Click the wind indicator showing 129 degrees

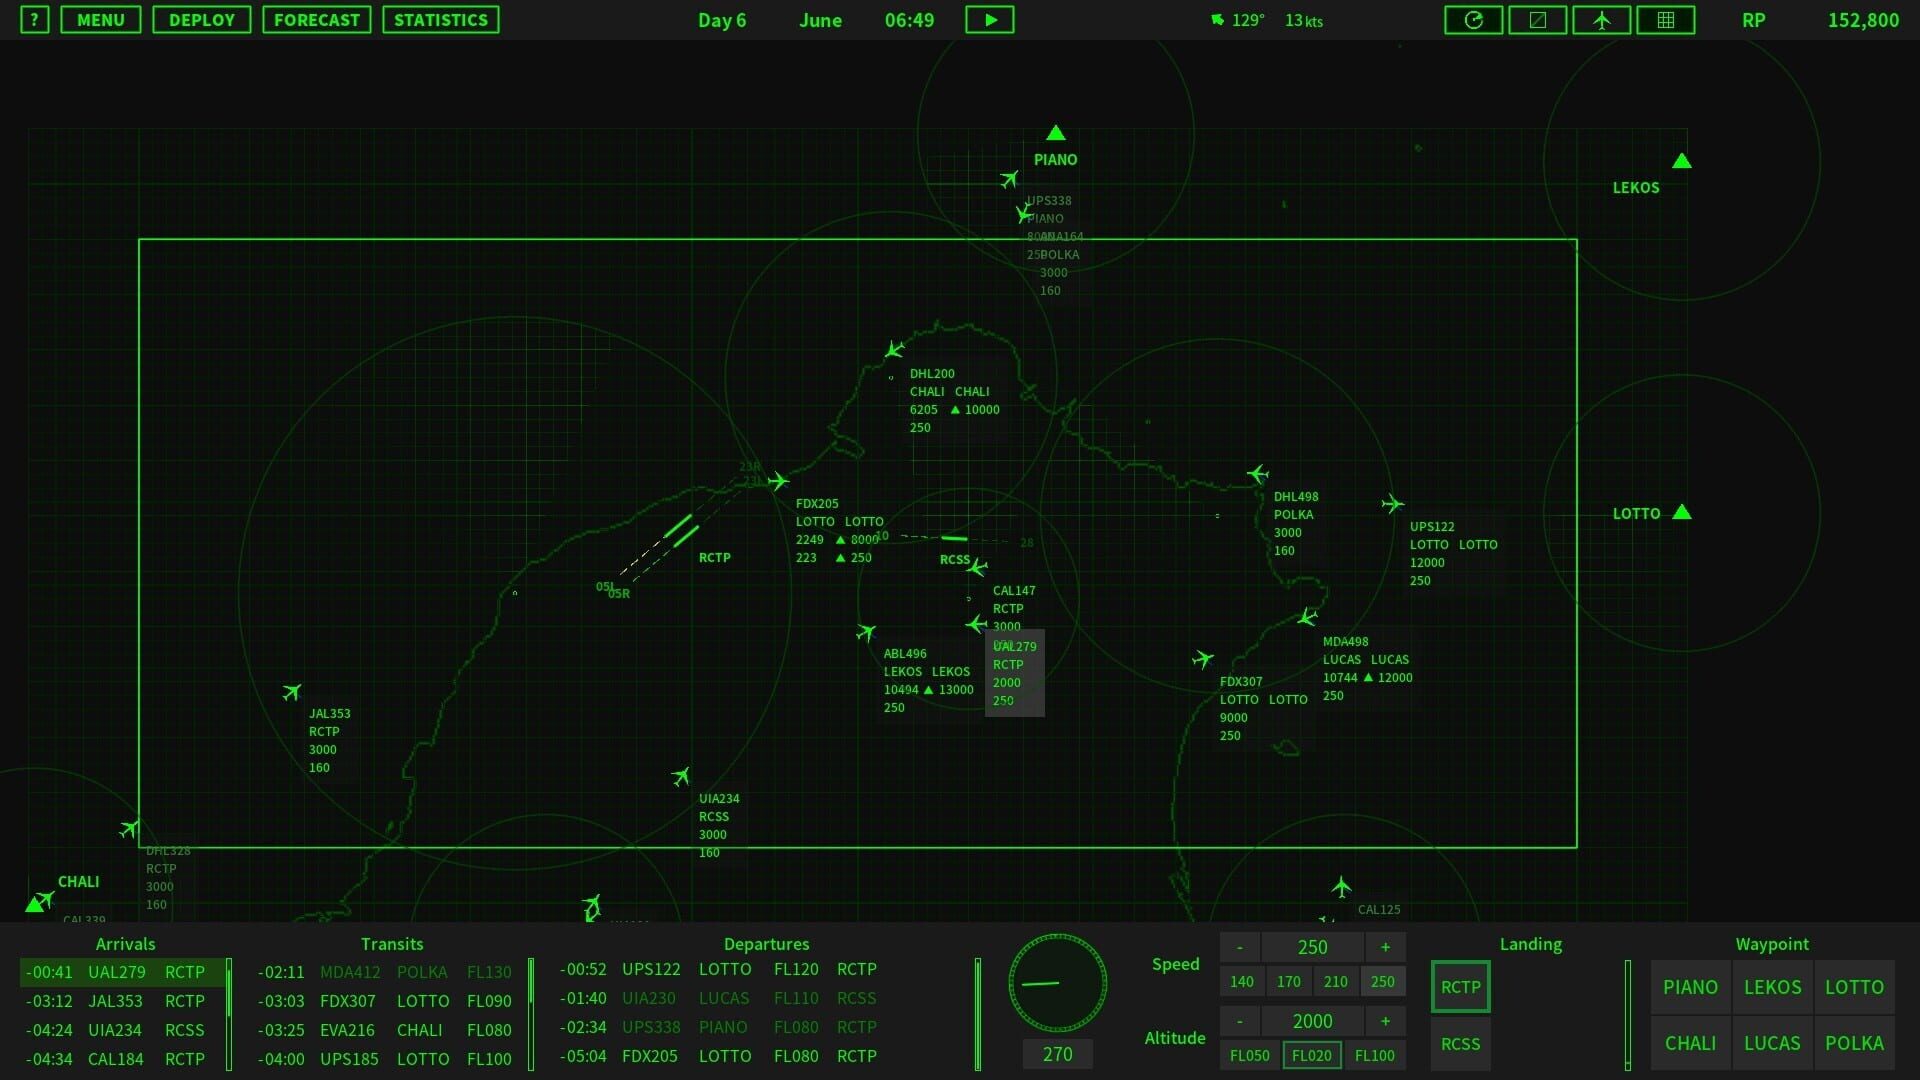click(1240, 19)
